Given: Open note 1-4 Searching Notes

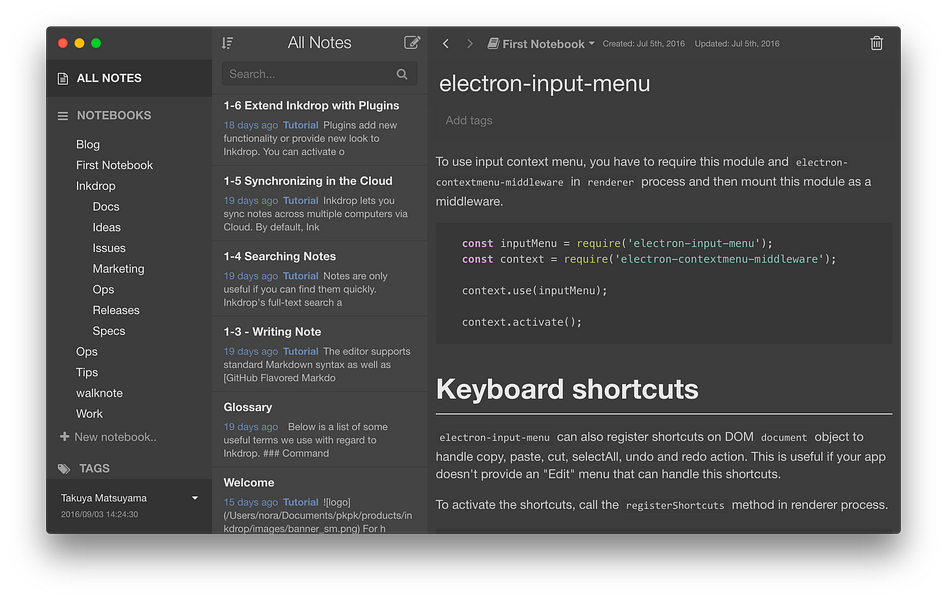Looking at the screenshot, I should 319,279.
